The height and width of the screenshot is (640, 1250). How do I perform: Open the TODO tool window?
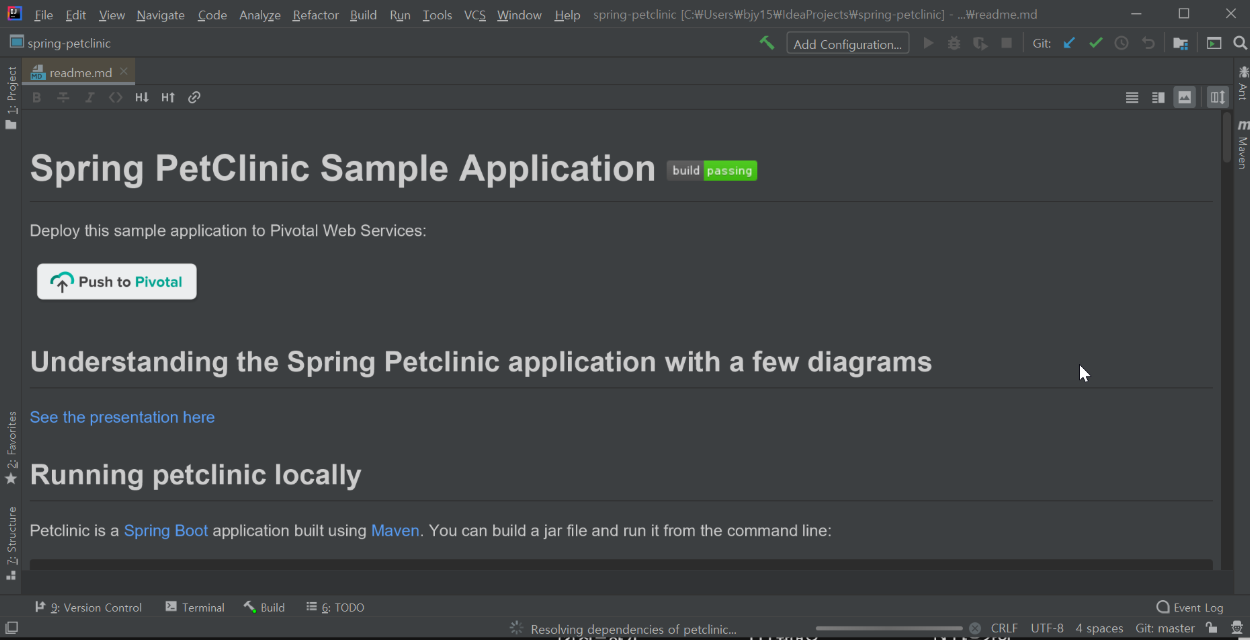click(336, 607)
